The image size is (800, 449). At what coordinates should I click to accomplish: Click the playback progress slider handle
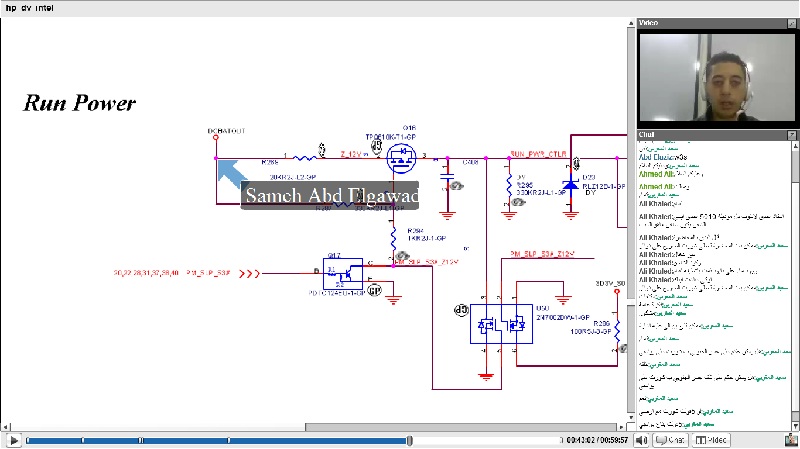[409, 440]
